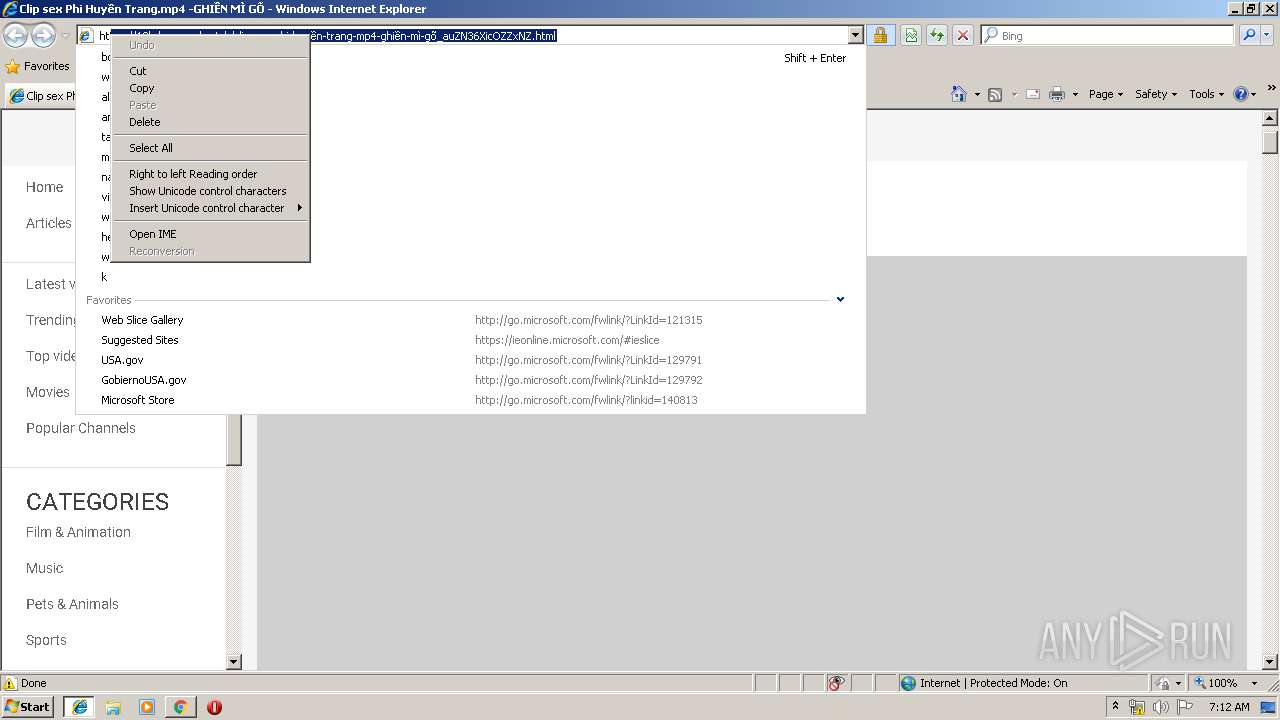
Task: Click the Forward navigation arrow
Action: tap(43, 35)
